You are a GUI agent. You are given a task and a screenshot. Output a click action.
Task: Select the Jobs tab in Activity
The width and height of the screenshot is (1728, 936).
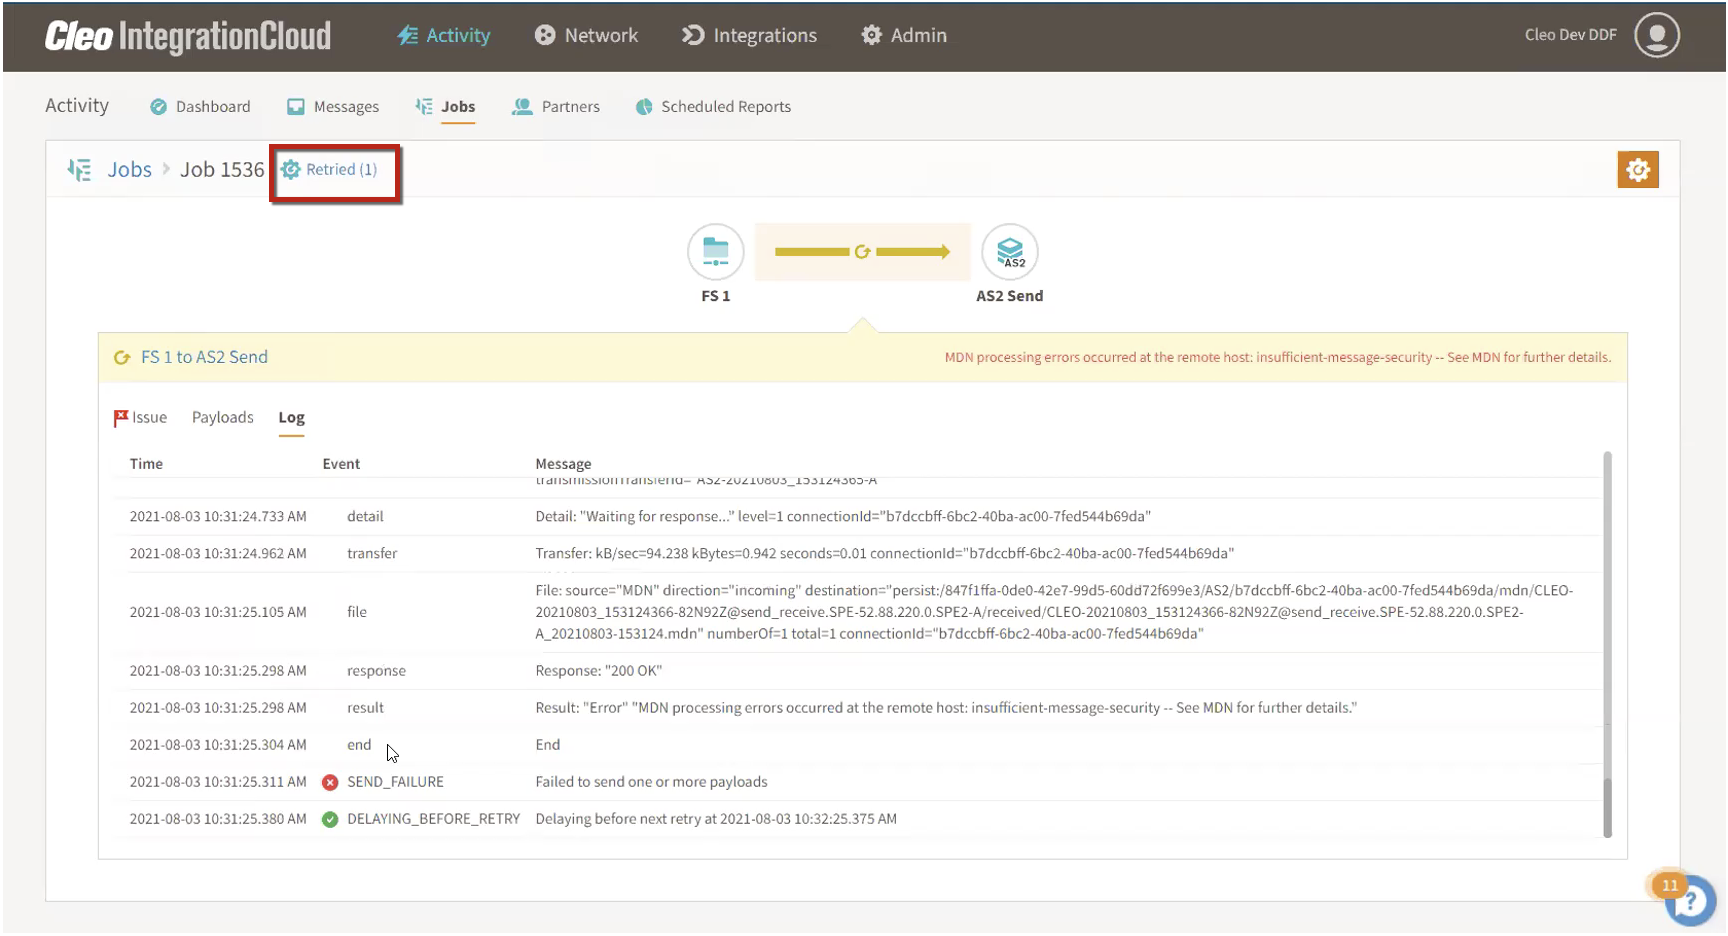(446, 107)
